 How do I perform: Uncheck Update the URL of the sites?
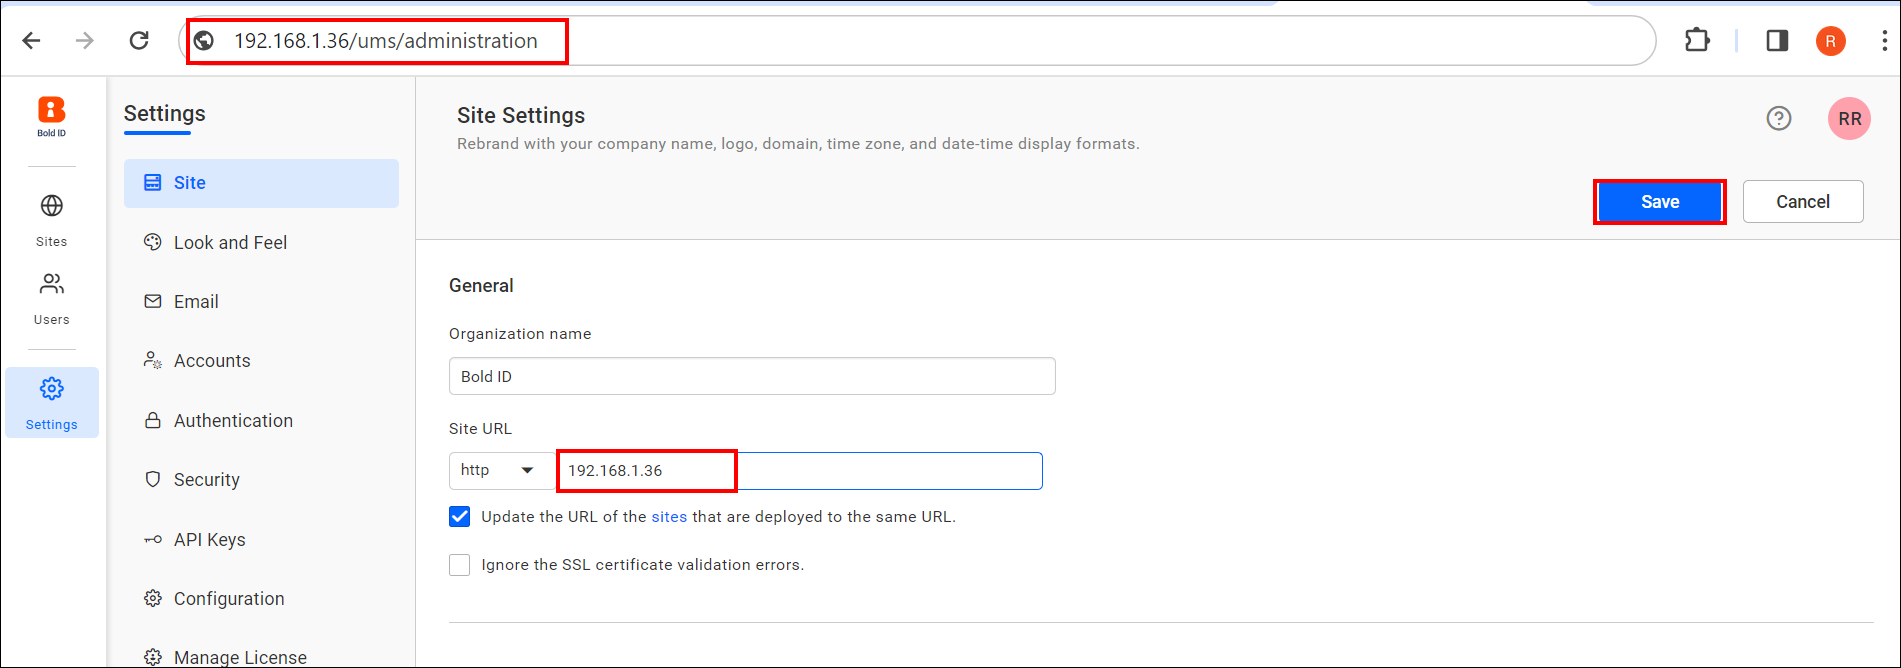(460, 517)
